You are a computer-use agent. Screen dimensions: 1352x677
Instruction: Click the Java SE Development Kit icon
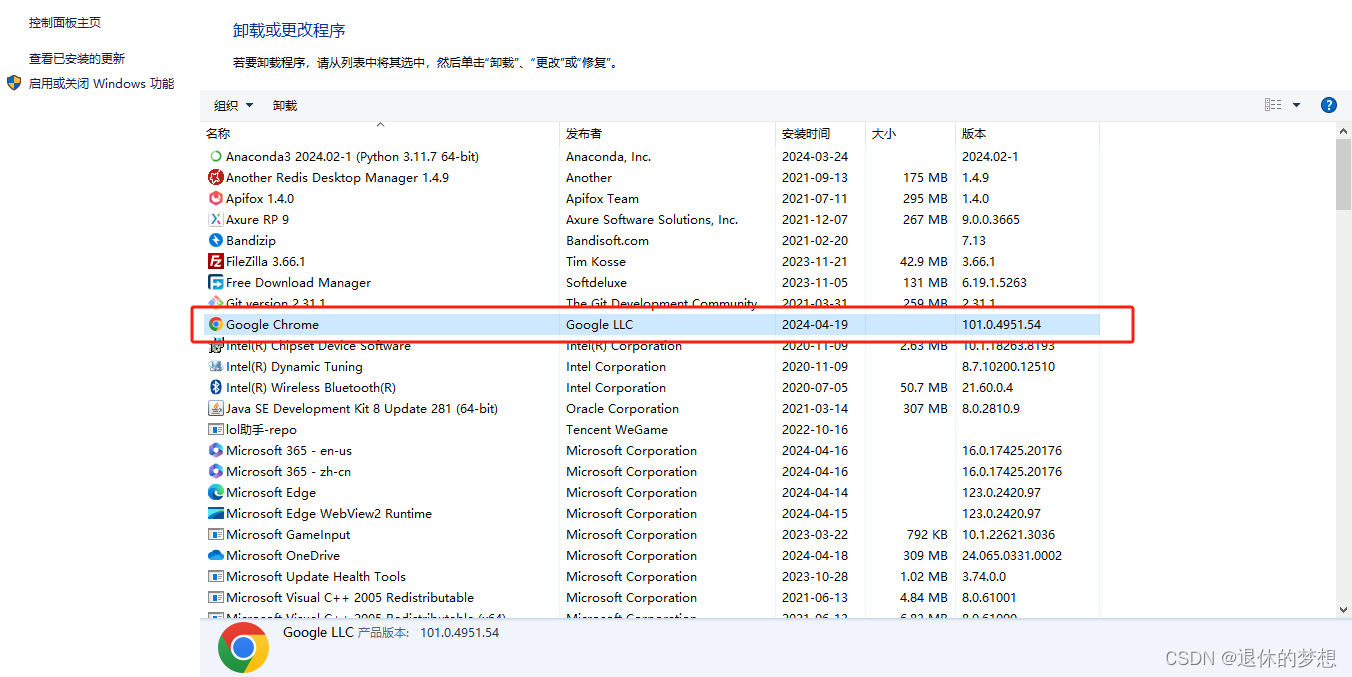coord(215,408)
